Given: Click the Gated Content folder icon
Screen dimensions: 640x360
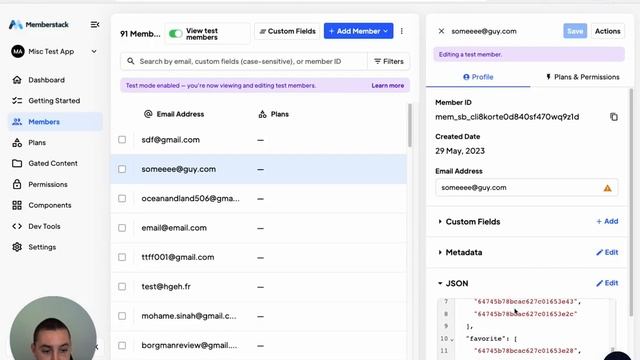Looking at the screenshot, I should point(17,163).
